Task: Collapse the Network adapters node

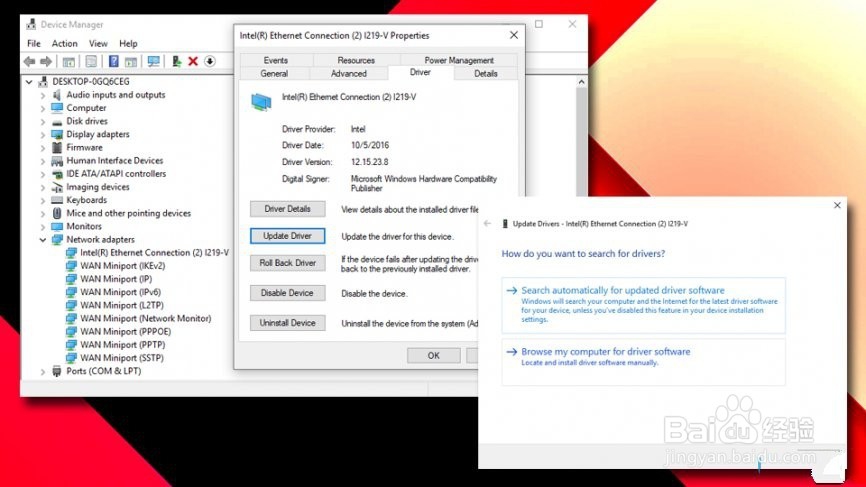Action: pos(43,240)
